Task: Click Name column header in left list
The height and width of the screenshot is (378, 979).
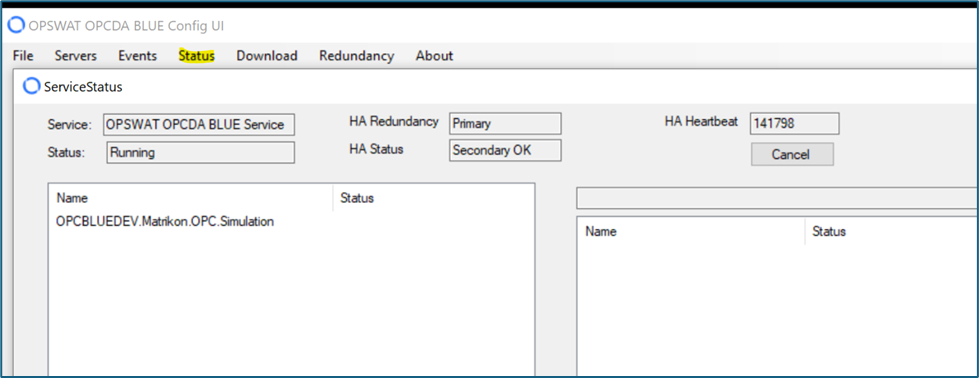Action: click(x=191, y=198)
